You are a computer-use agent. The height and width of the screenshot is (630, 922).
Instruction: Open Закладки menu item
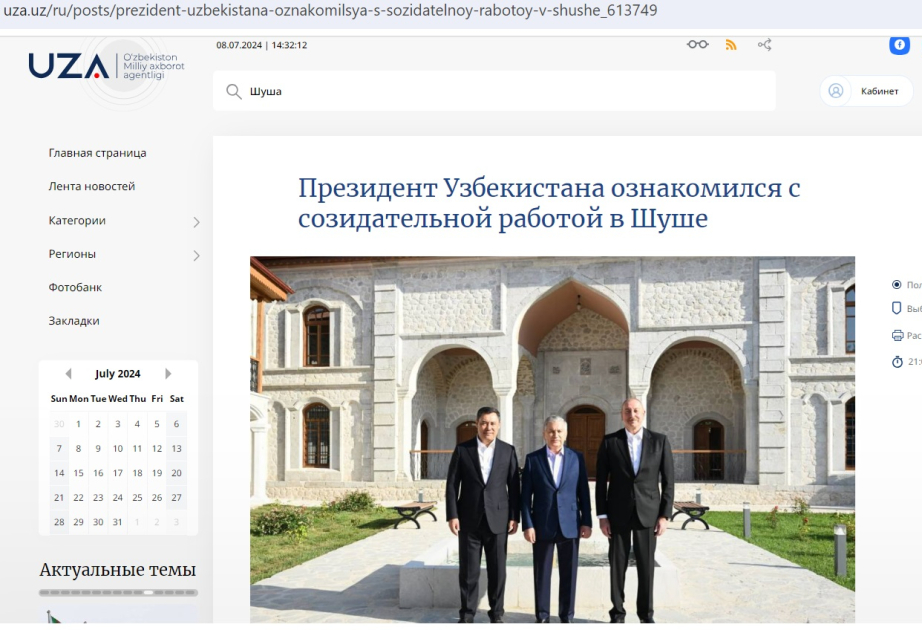click(74, 321)
